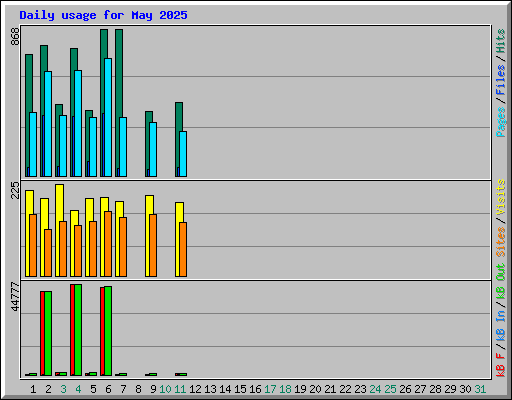Select day 2 label on the x-axis
This screenshot has height=400, width=512.
[48, 389]
